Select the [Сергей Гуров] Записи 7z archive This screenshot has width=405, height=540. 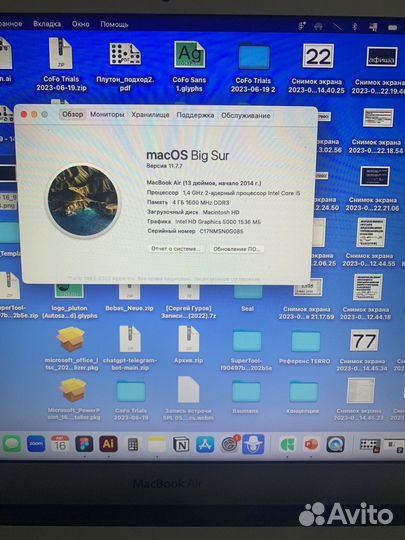(x=189, y=292)
